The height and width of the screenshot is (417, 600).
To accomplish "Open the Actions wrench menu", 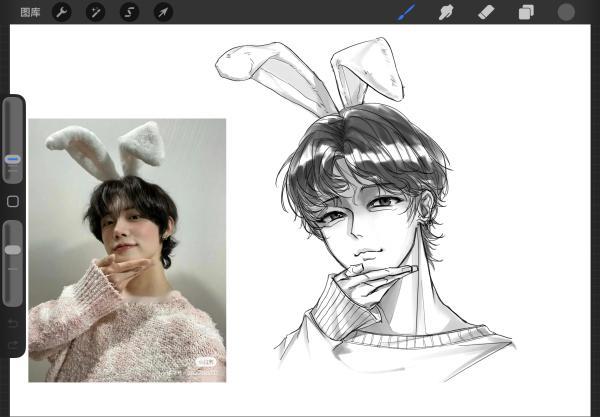I will [x=61, y=12].
